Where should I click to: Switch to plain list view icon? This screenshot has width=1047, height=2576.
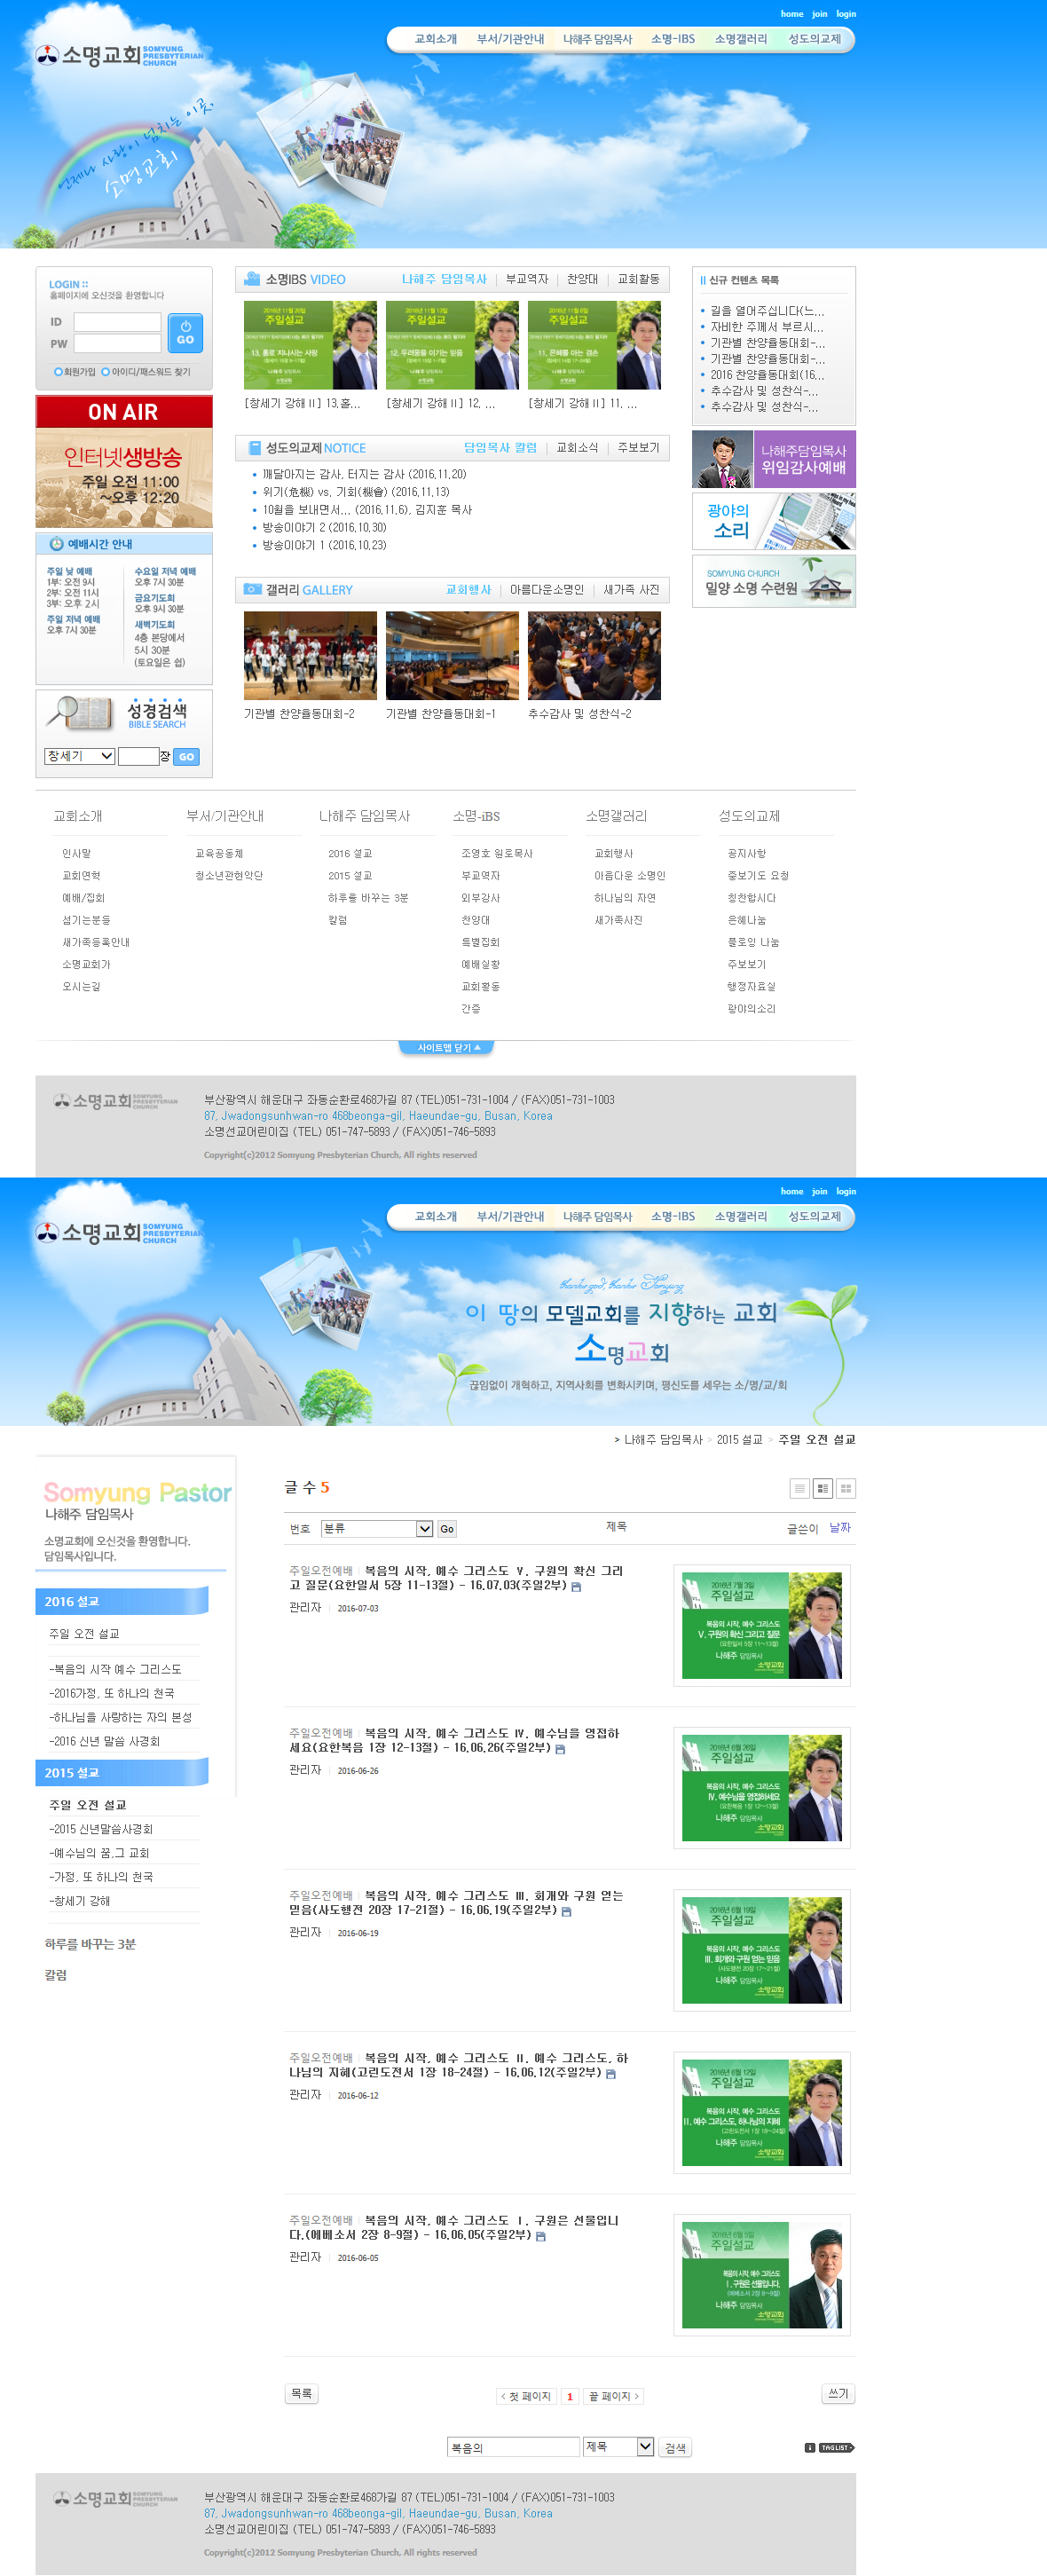[799, 1489]
